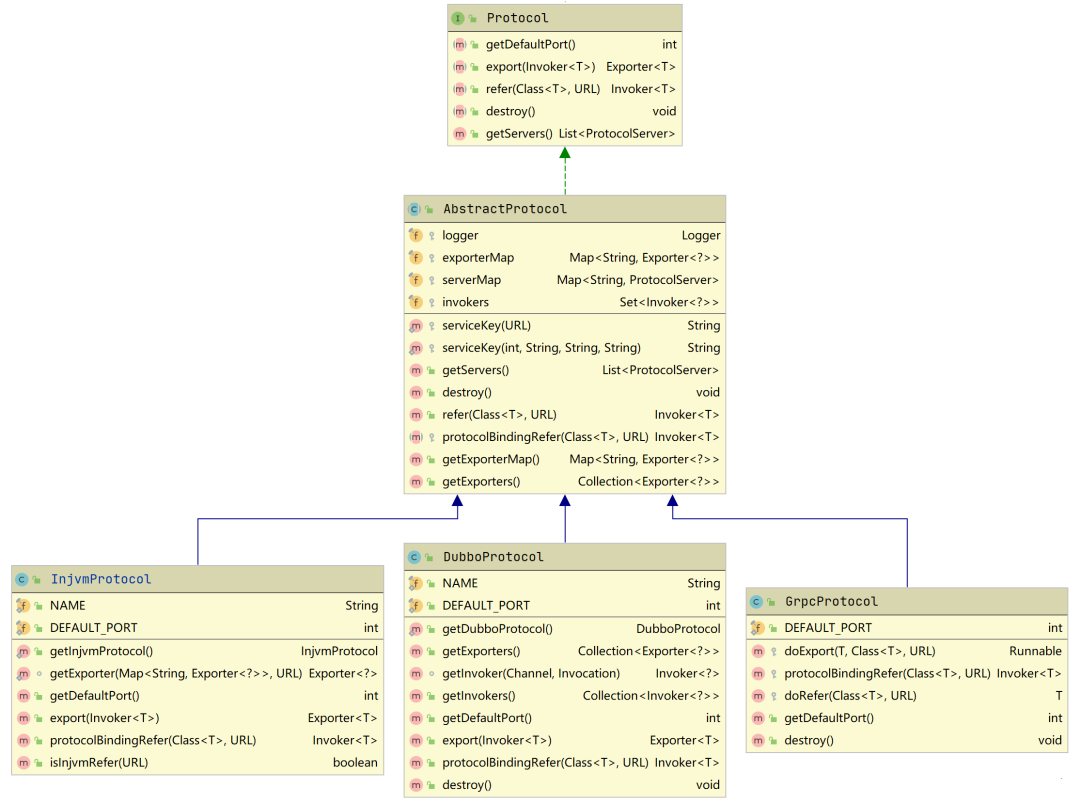1079x802 pixels.
Task: Select the DubboProtocol return type of getDubboProtocol
Action: [x=678, y=630]
